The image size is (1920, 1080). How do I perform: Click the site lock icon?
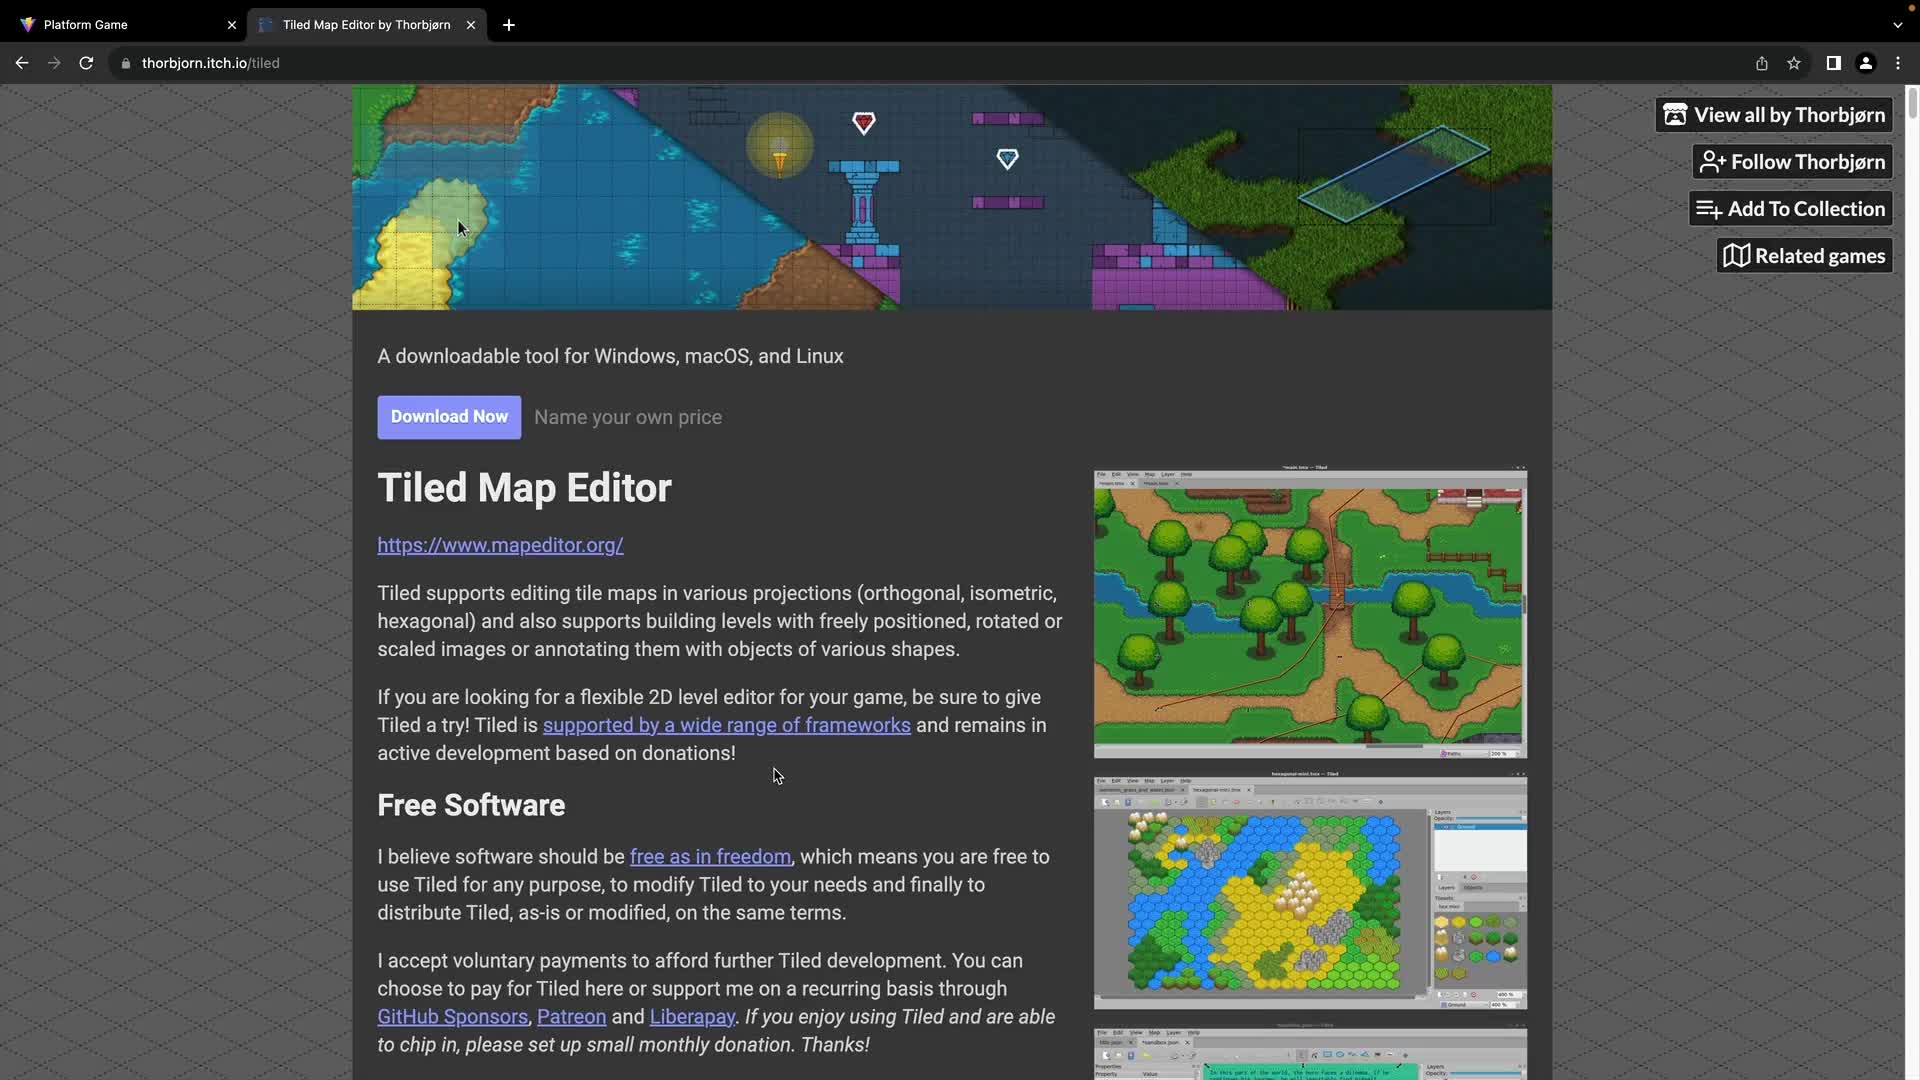[x=126, y=63]
